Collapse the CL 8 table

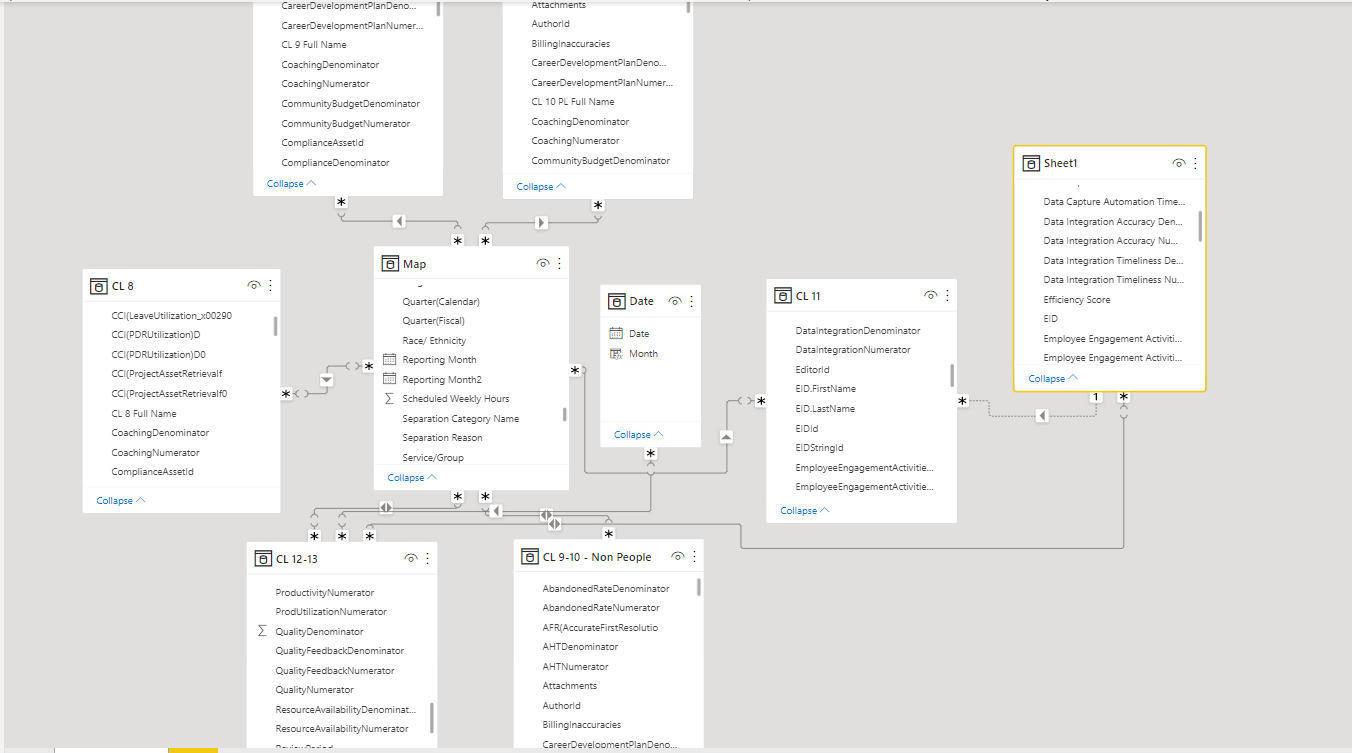pyautogui.click(x=121, y=501)
